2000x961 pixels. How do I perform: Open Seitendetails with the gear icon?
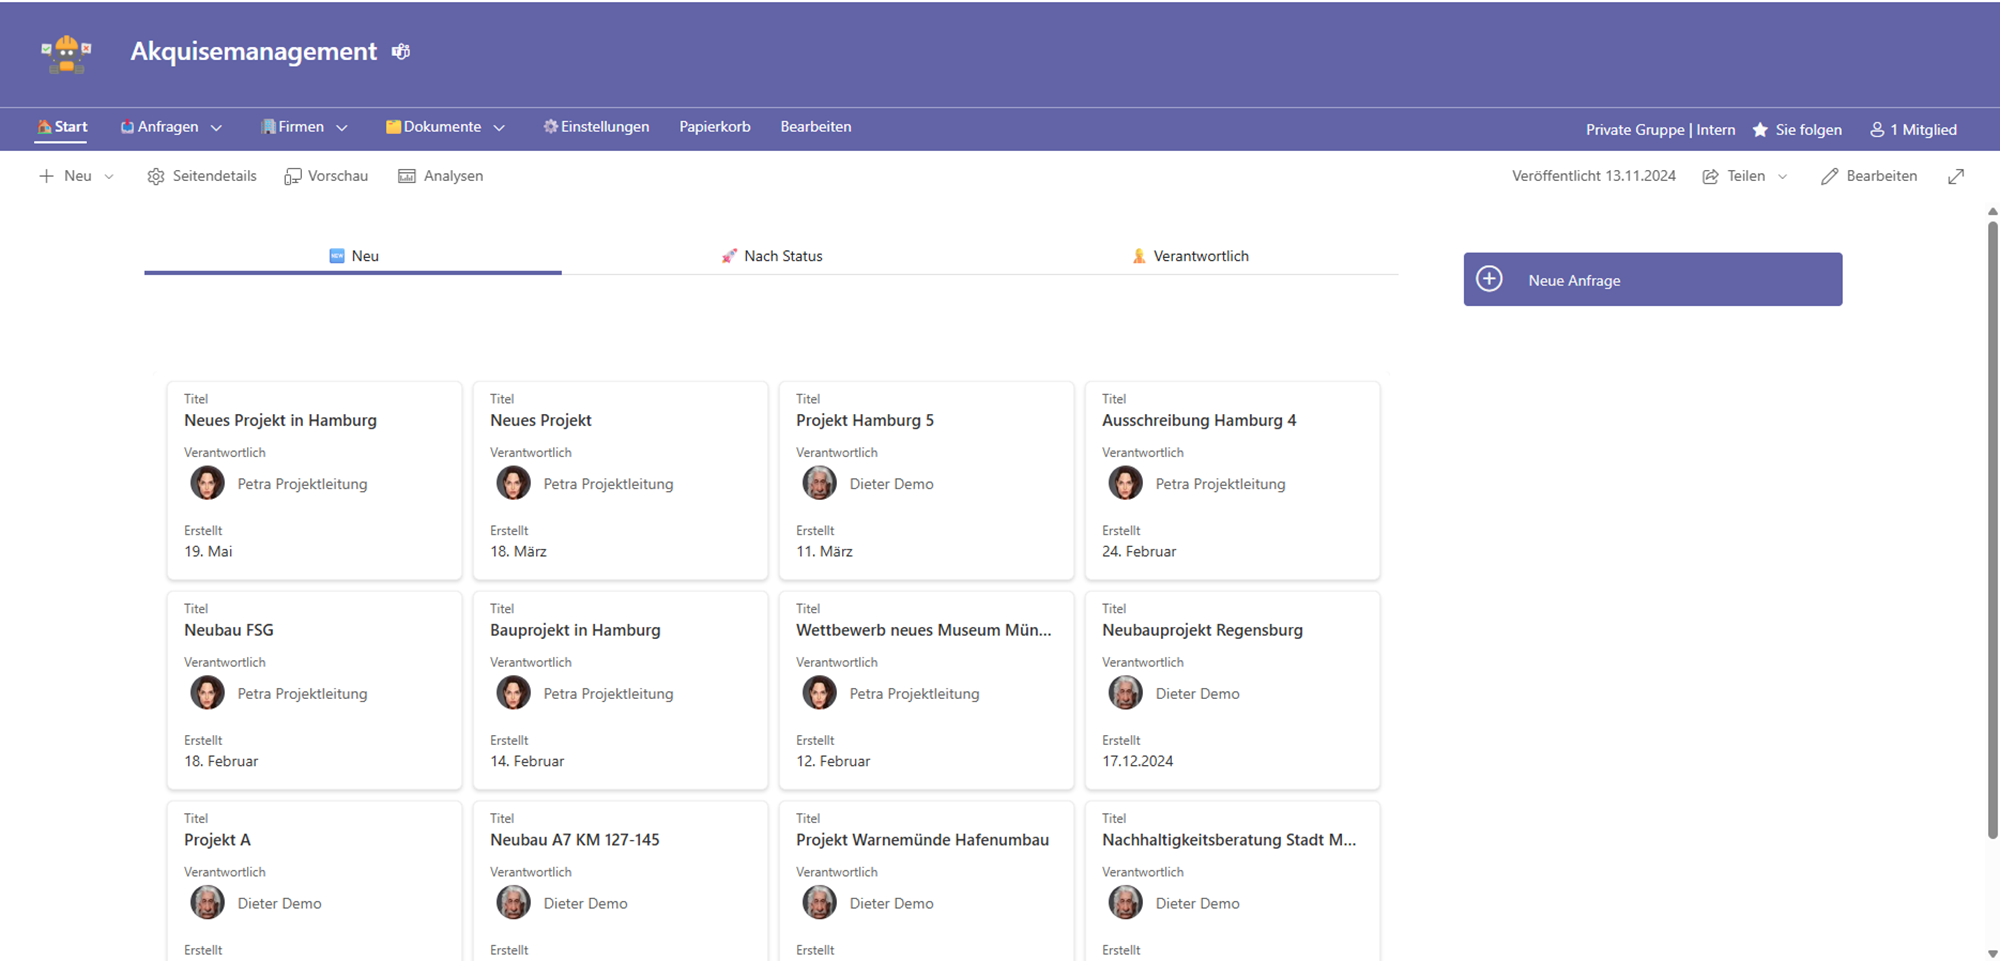201,176
